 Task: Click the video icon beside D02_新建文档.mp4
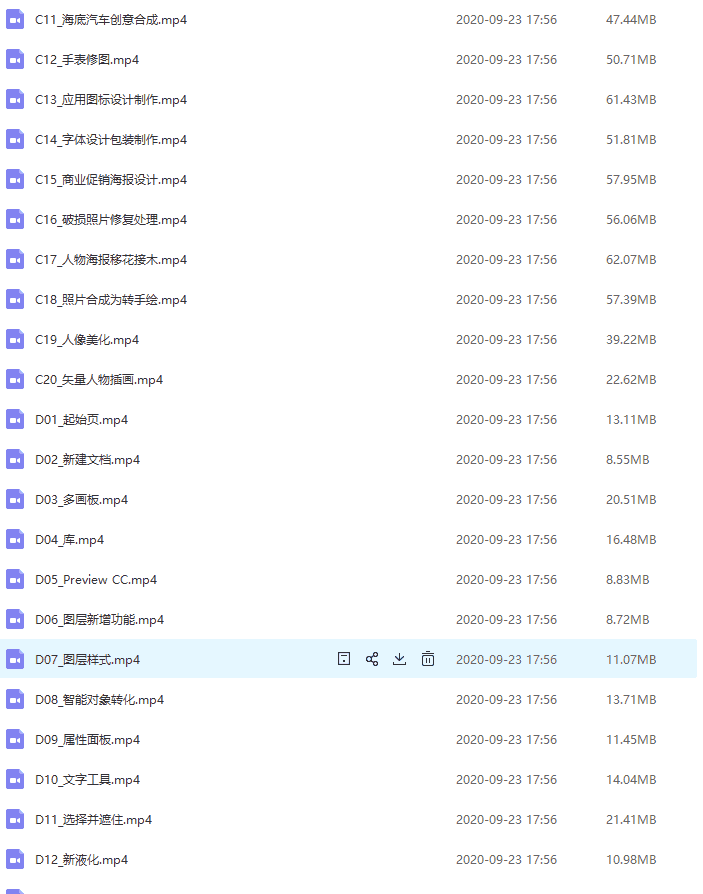[x=15, y=460]
